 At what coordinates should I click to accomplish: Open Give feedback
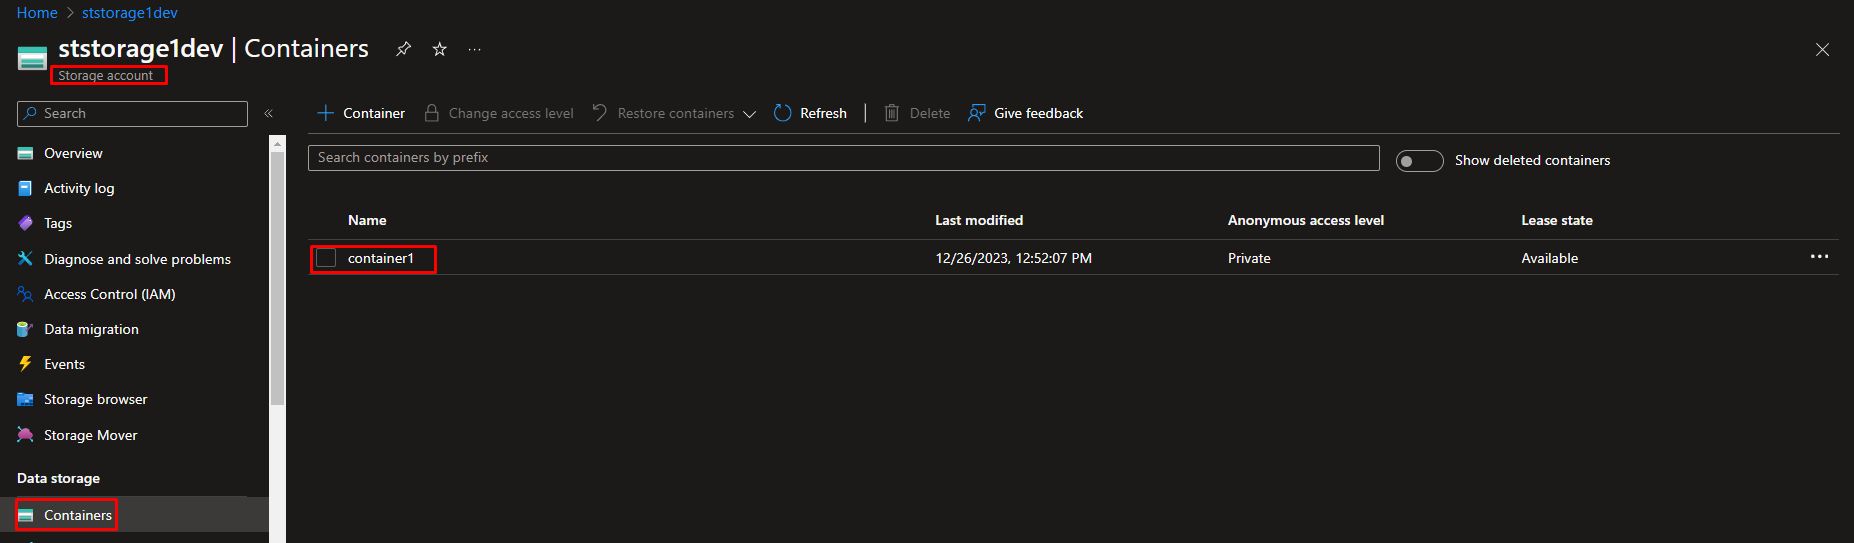tap(1026, 113)
